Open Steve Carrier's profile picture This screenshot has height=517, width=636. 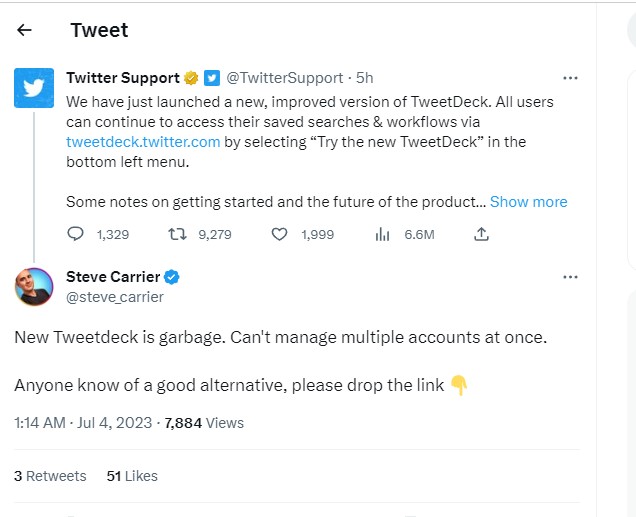[34, 287]
